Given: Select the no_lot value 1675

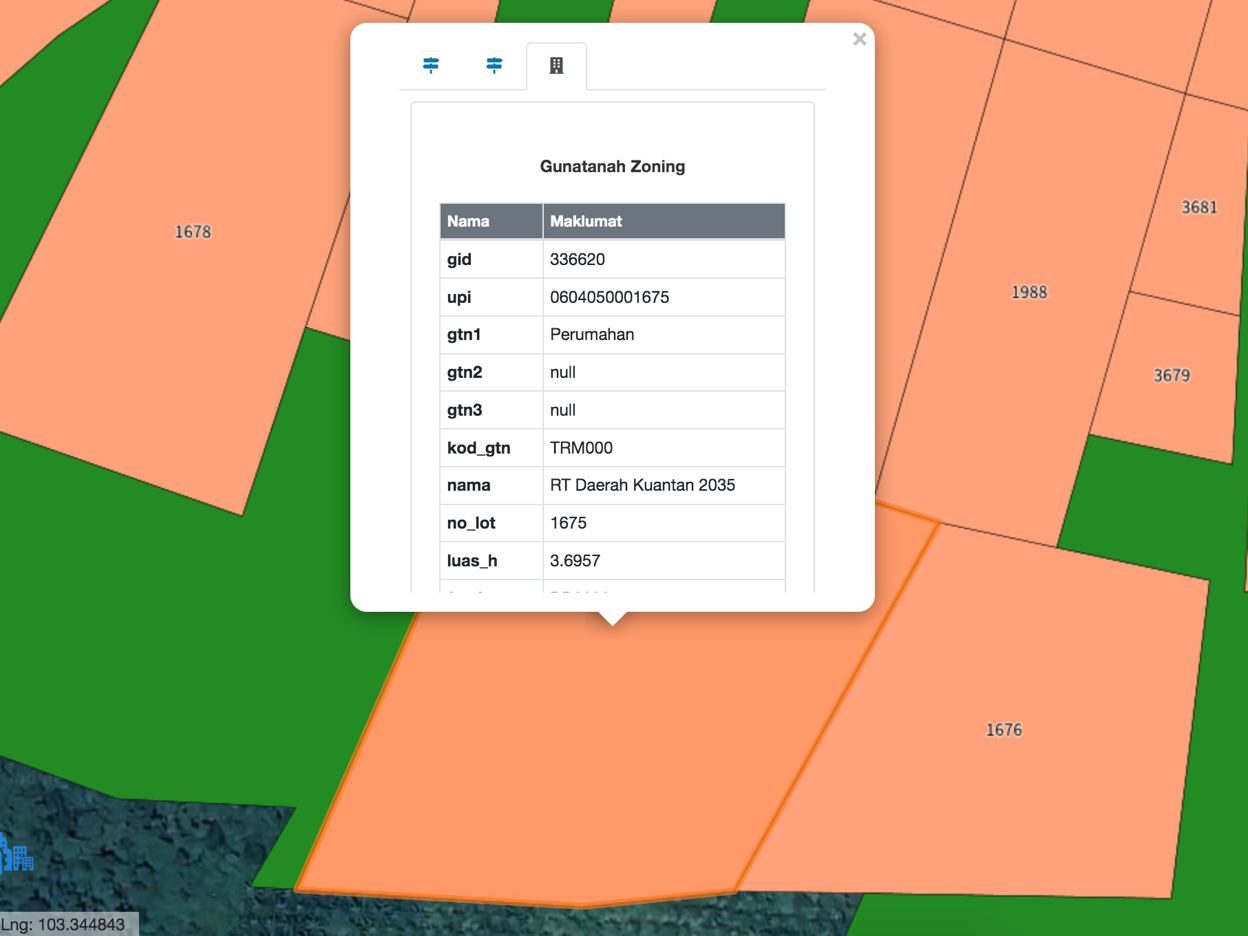Looking at the screenshot, I should pos(568,523).
